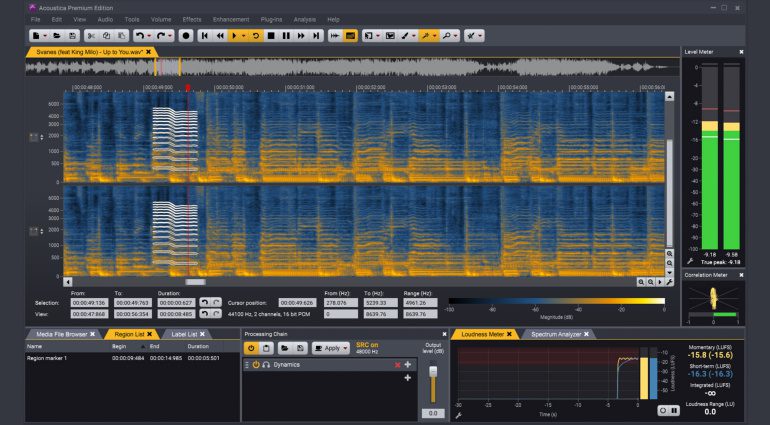Open the zoom tool dropdown arrow
Viewport: 770px width, 425px height.
coord(456,36)
